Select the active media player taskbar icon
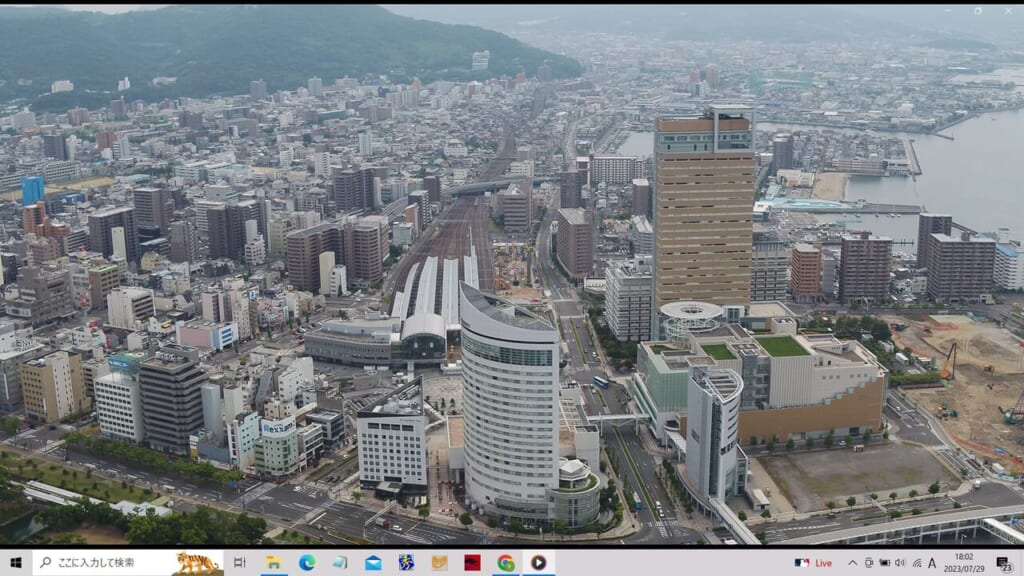The image size is (1024, 576). click(539, 562)
